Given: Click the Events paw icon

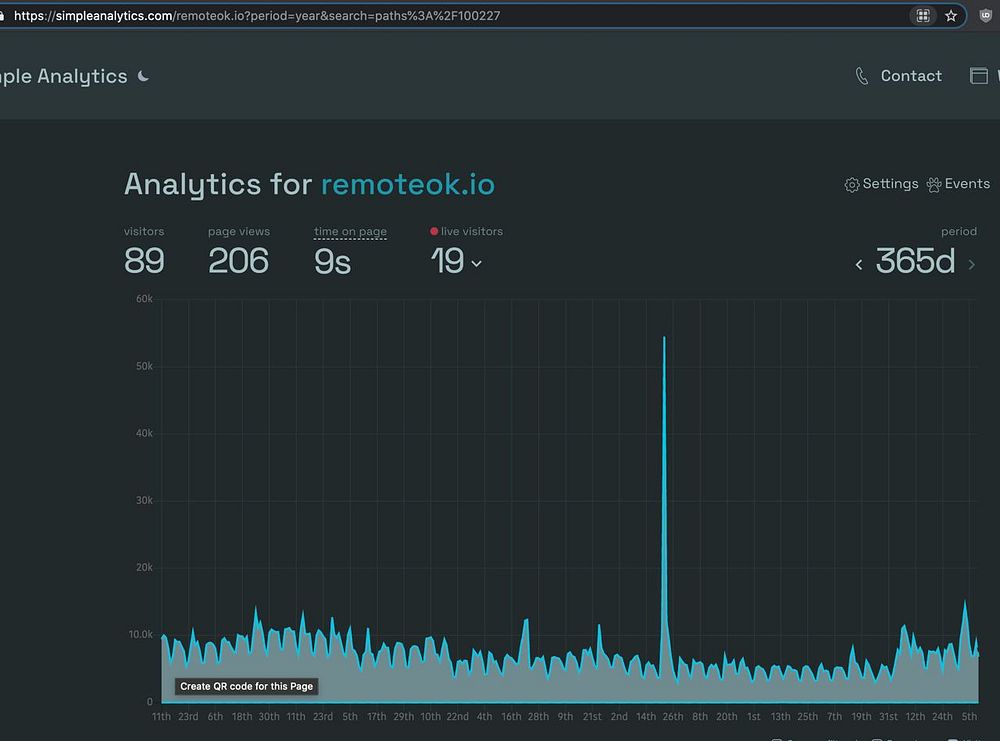Looking at the screenshot, I should click(934, 184).
